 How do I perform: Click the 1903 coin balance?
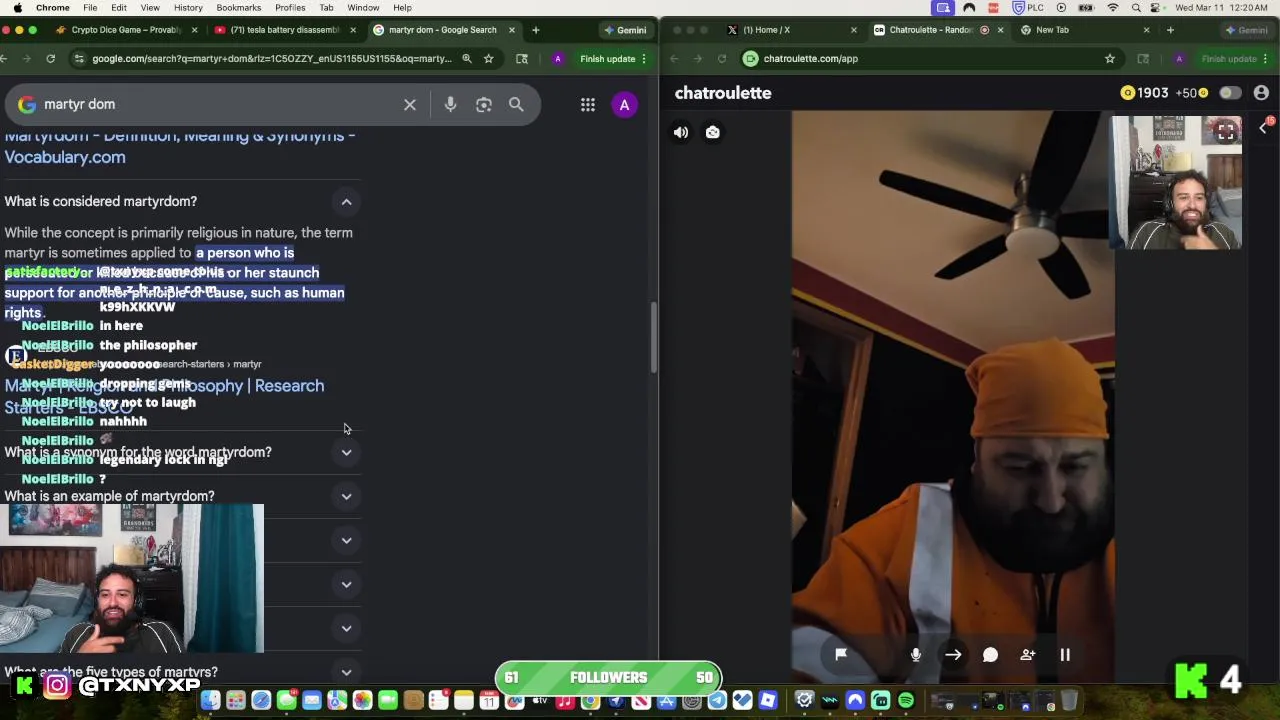click(1144, 93)
